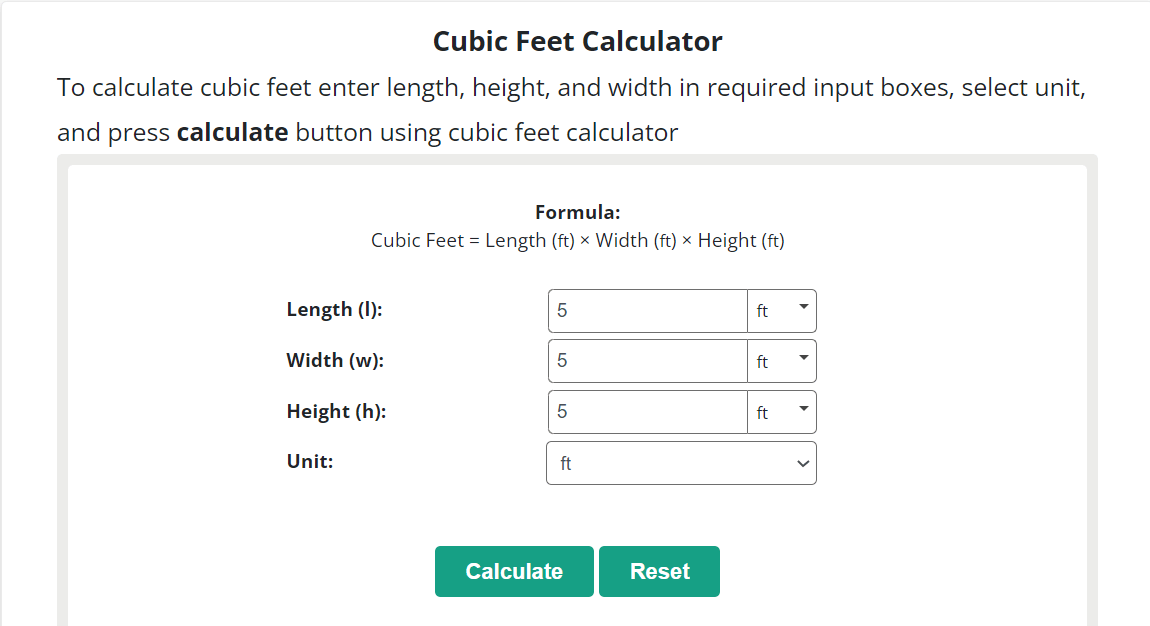Select the Height (h) field label
Image resolution: width=1150 pixels, height=626 pixels.
coord(335,410)
